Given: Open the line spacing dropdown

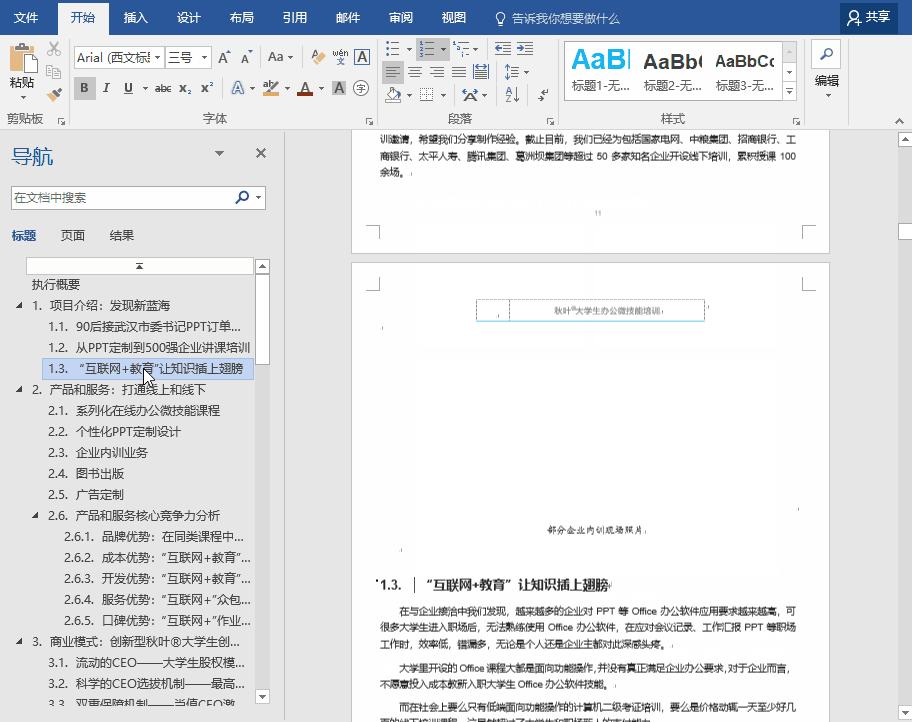Looking at the screenshot, I should 515,72.
